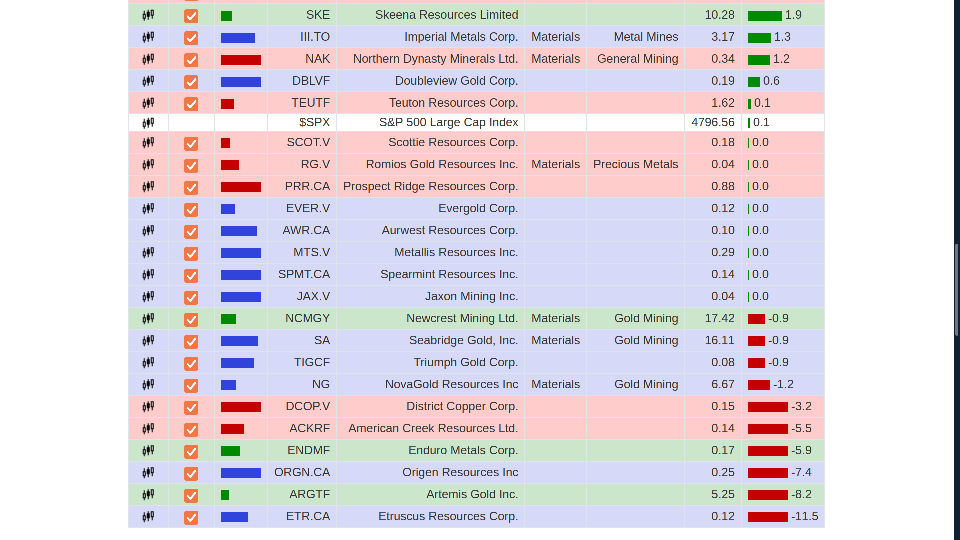Open chart icon in NG row

[x=148, y=384]
